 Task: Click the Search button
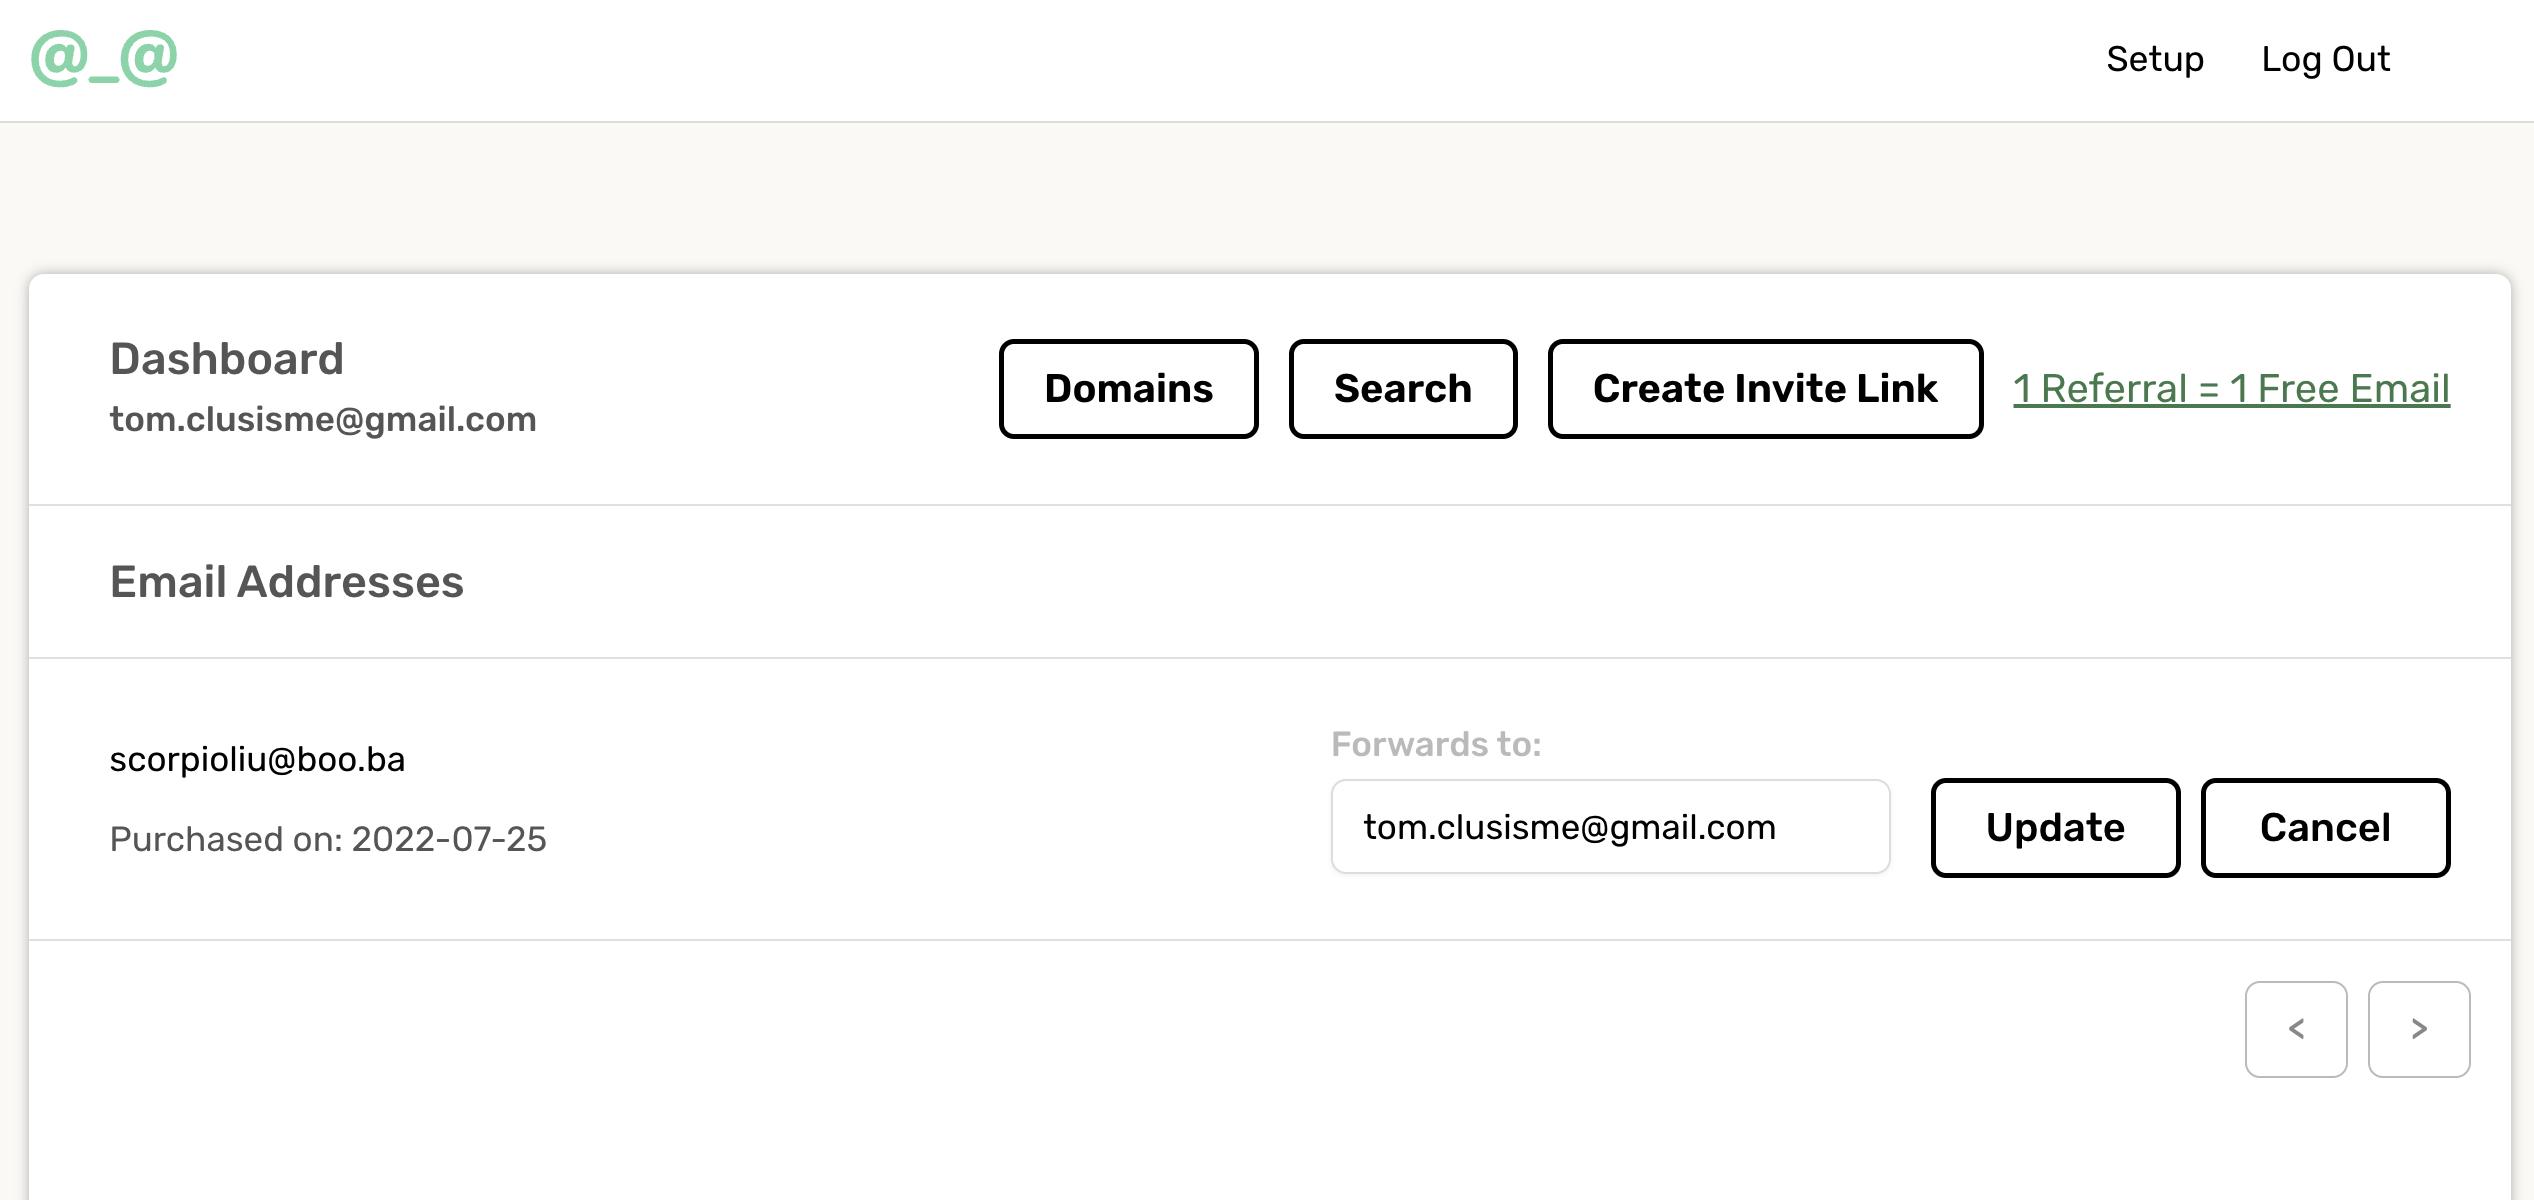click(1402, 389)
